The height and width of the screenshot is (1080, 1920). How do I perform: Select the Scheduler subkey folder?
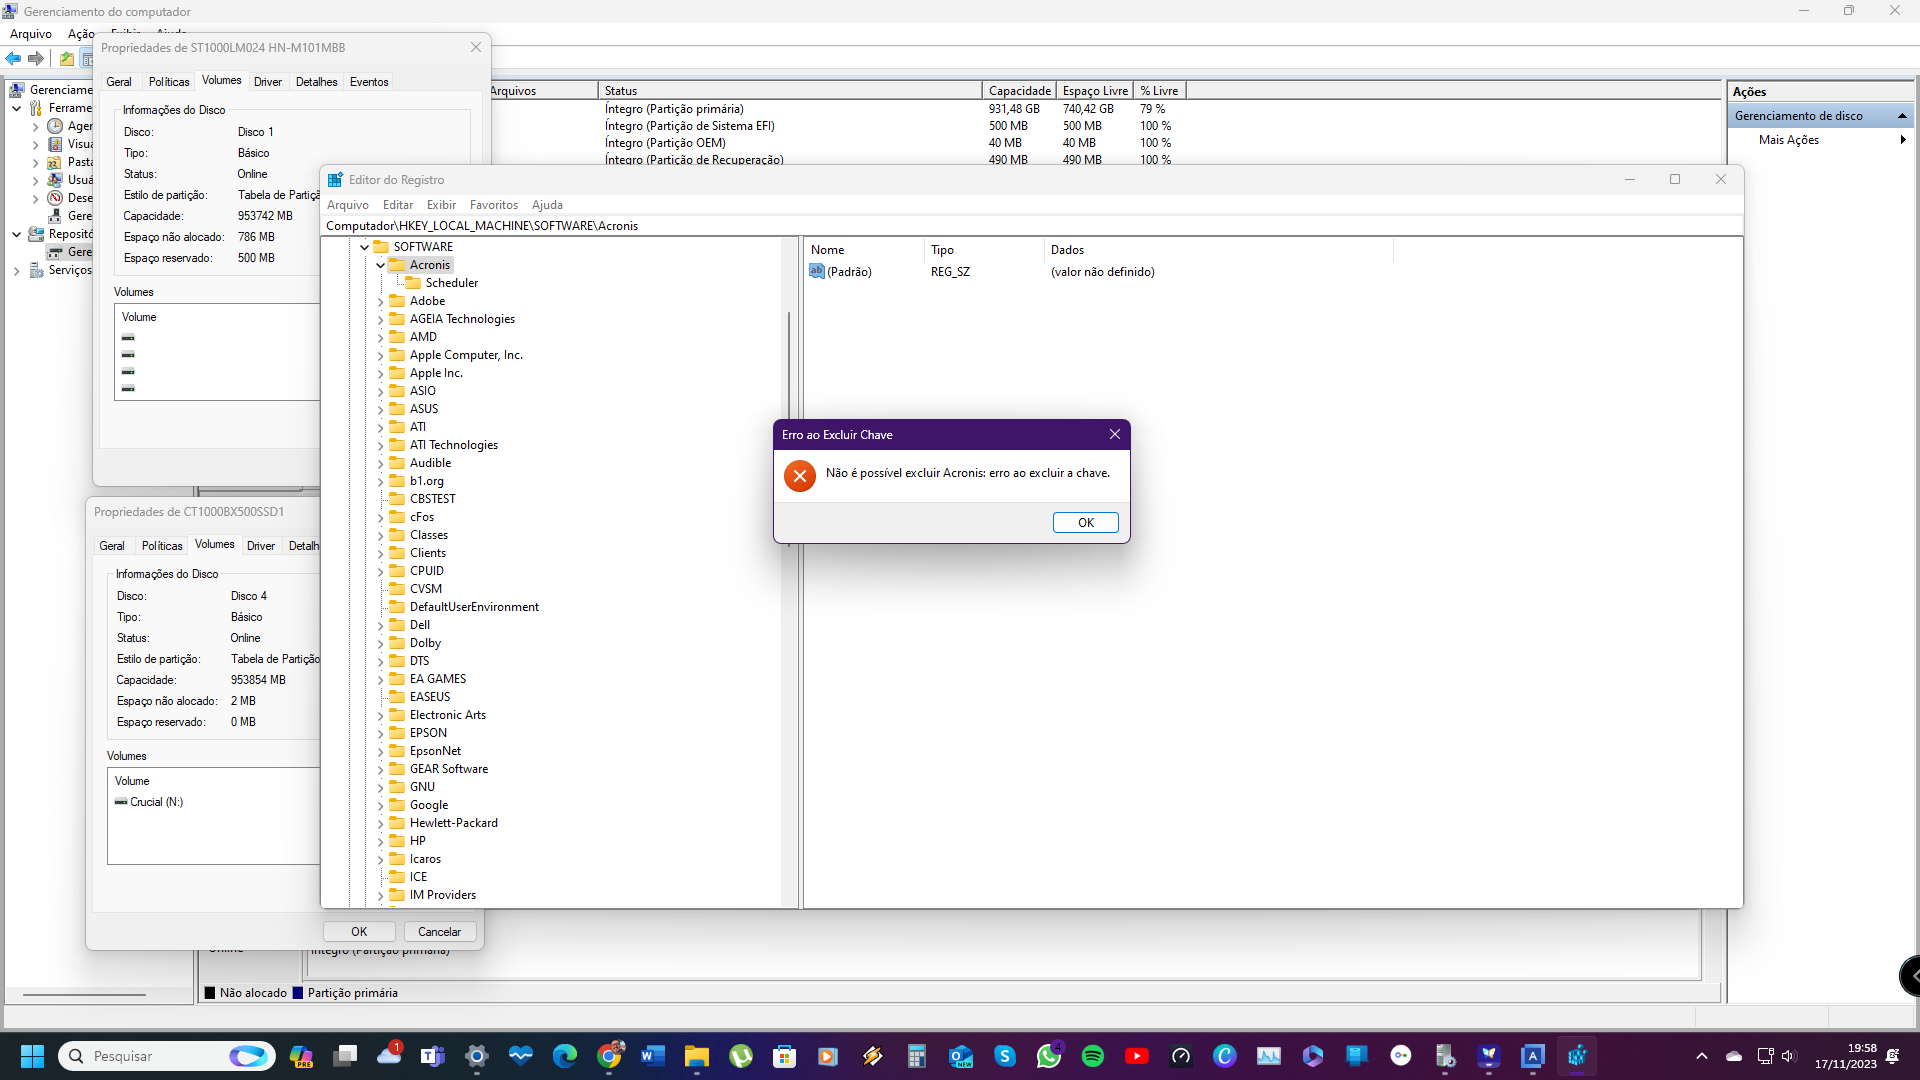pos(441,283)
